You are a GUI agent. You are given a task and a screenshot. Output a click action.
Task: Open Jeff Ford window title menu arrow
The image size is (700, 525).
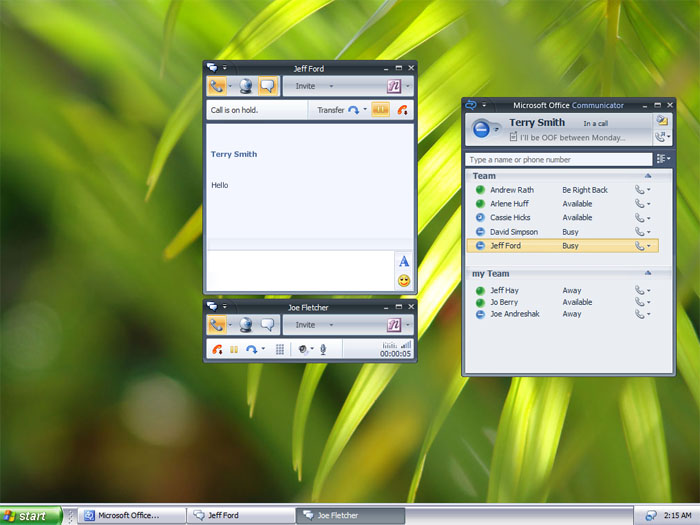(x=225, y=68)
